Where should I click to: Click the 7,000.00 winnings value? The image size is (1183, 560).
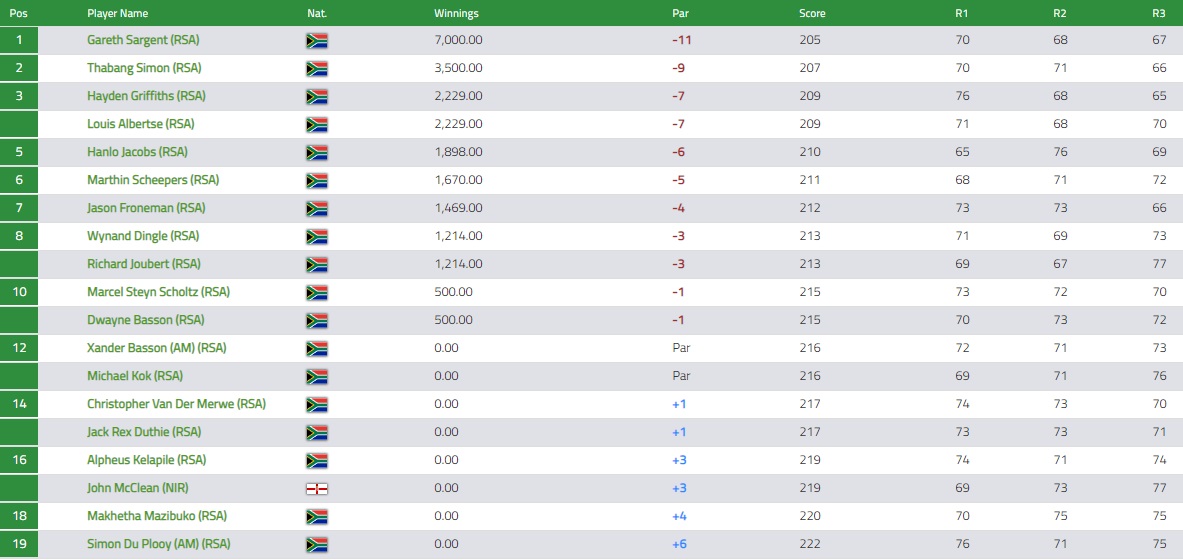point(459,40)
